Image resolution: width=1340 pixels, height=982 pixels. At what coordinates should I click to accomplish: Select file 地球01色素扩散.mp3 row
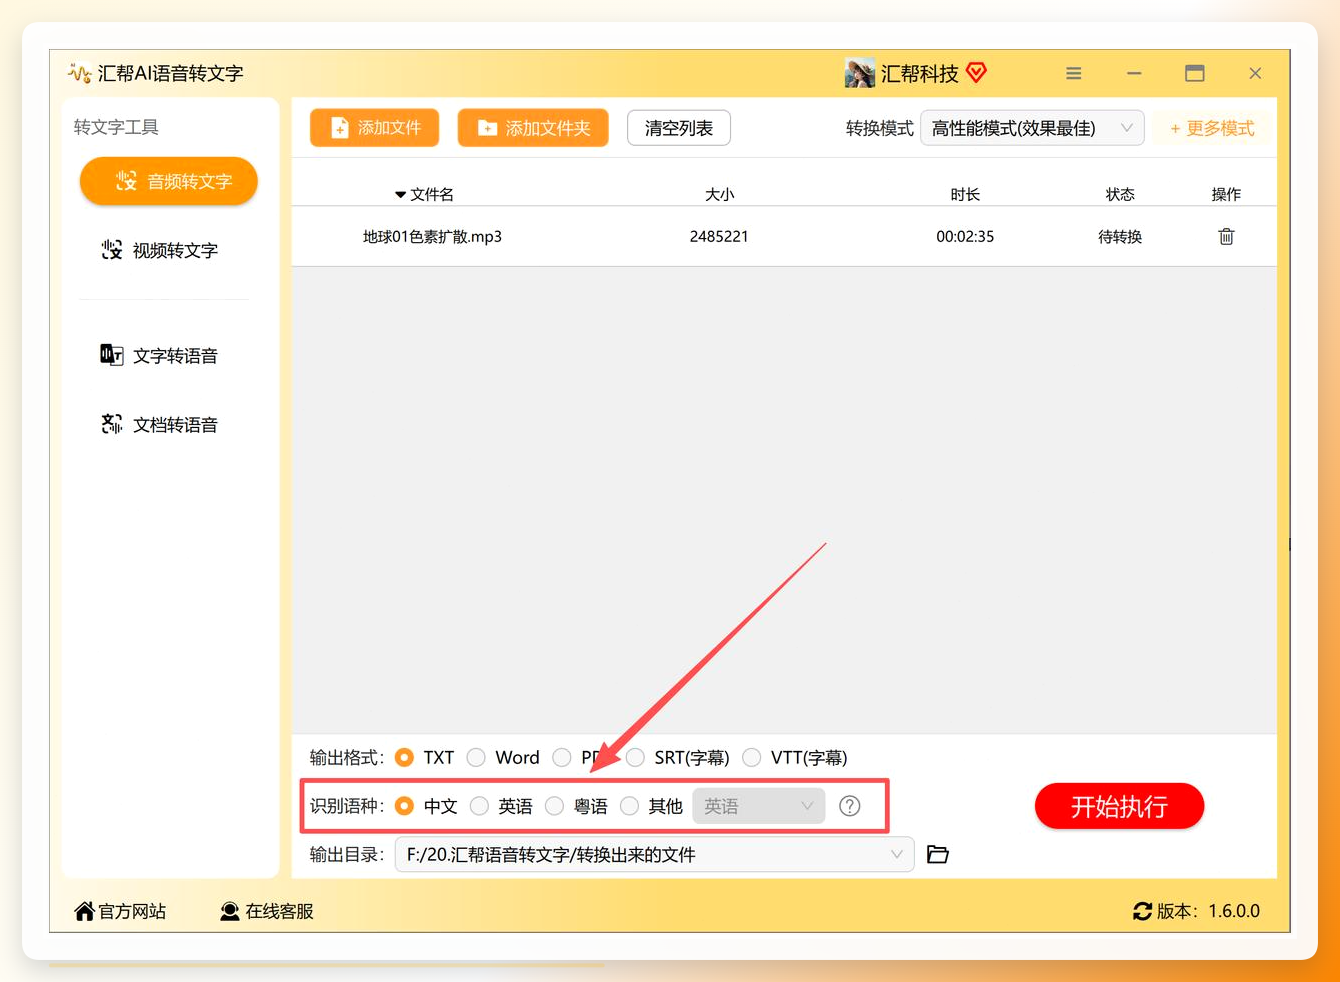pyautogui.click(x=784, y=237)
